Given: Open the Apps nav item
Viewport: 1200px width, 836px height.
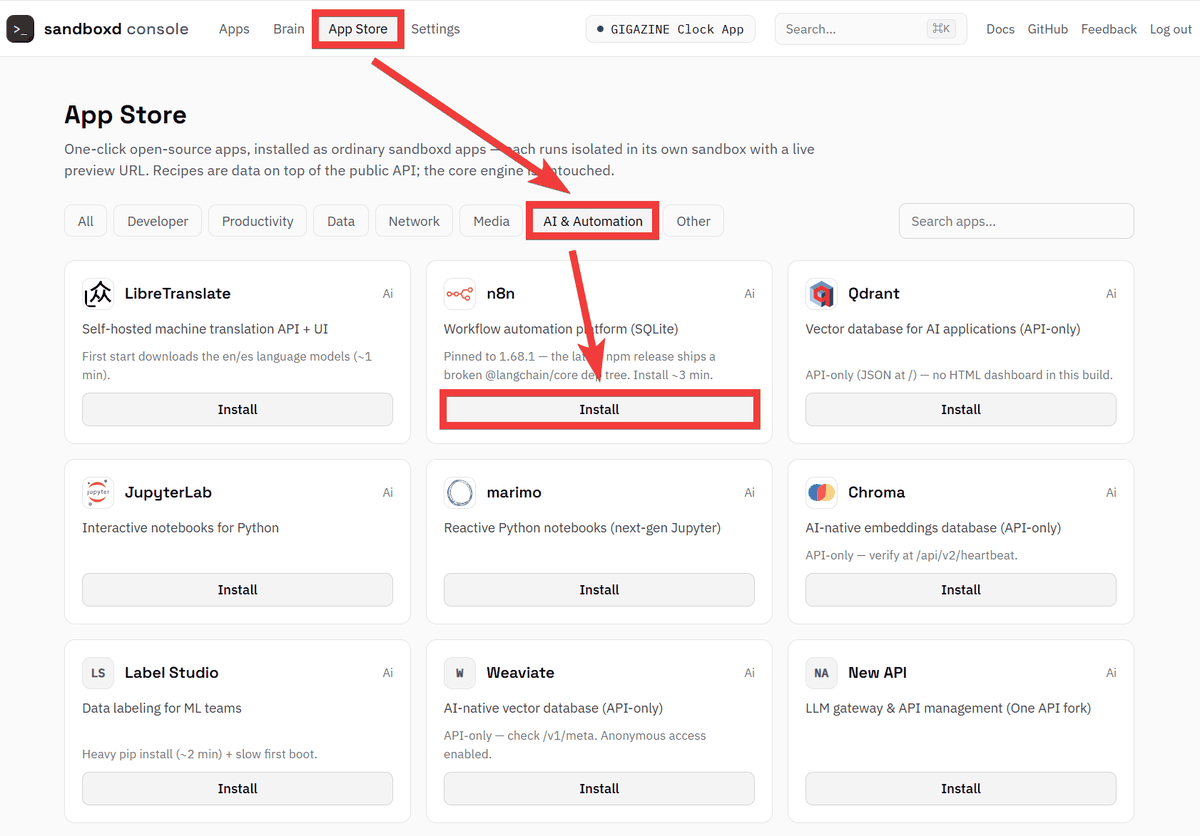Looking at the screenshot, I should click(234, 29).
